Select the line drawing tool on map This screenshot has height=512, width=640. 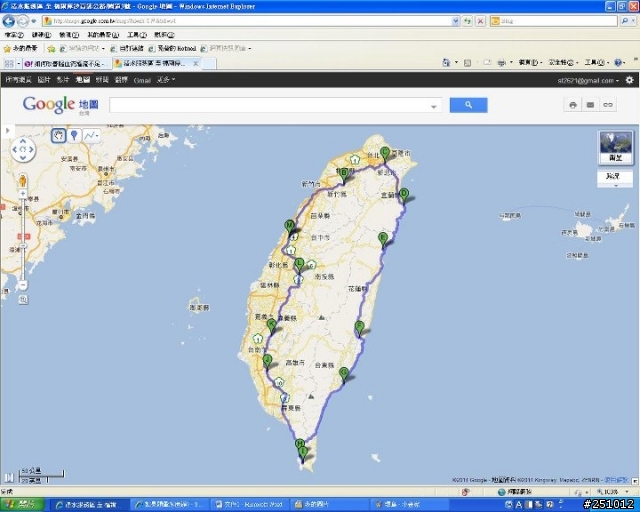91,135
